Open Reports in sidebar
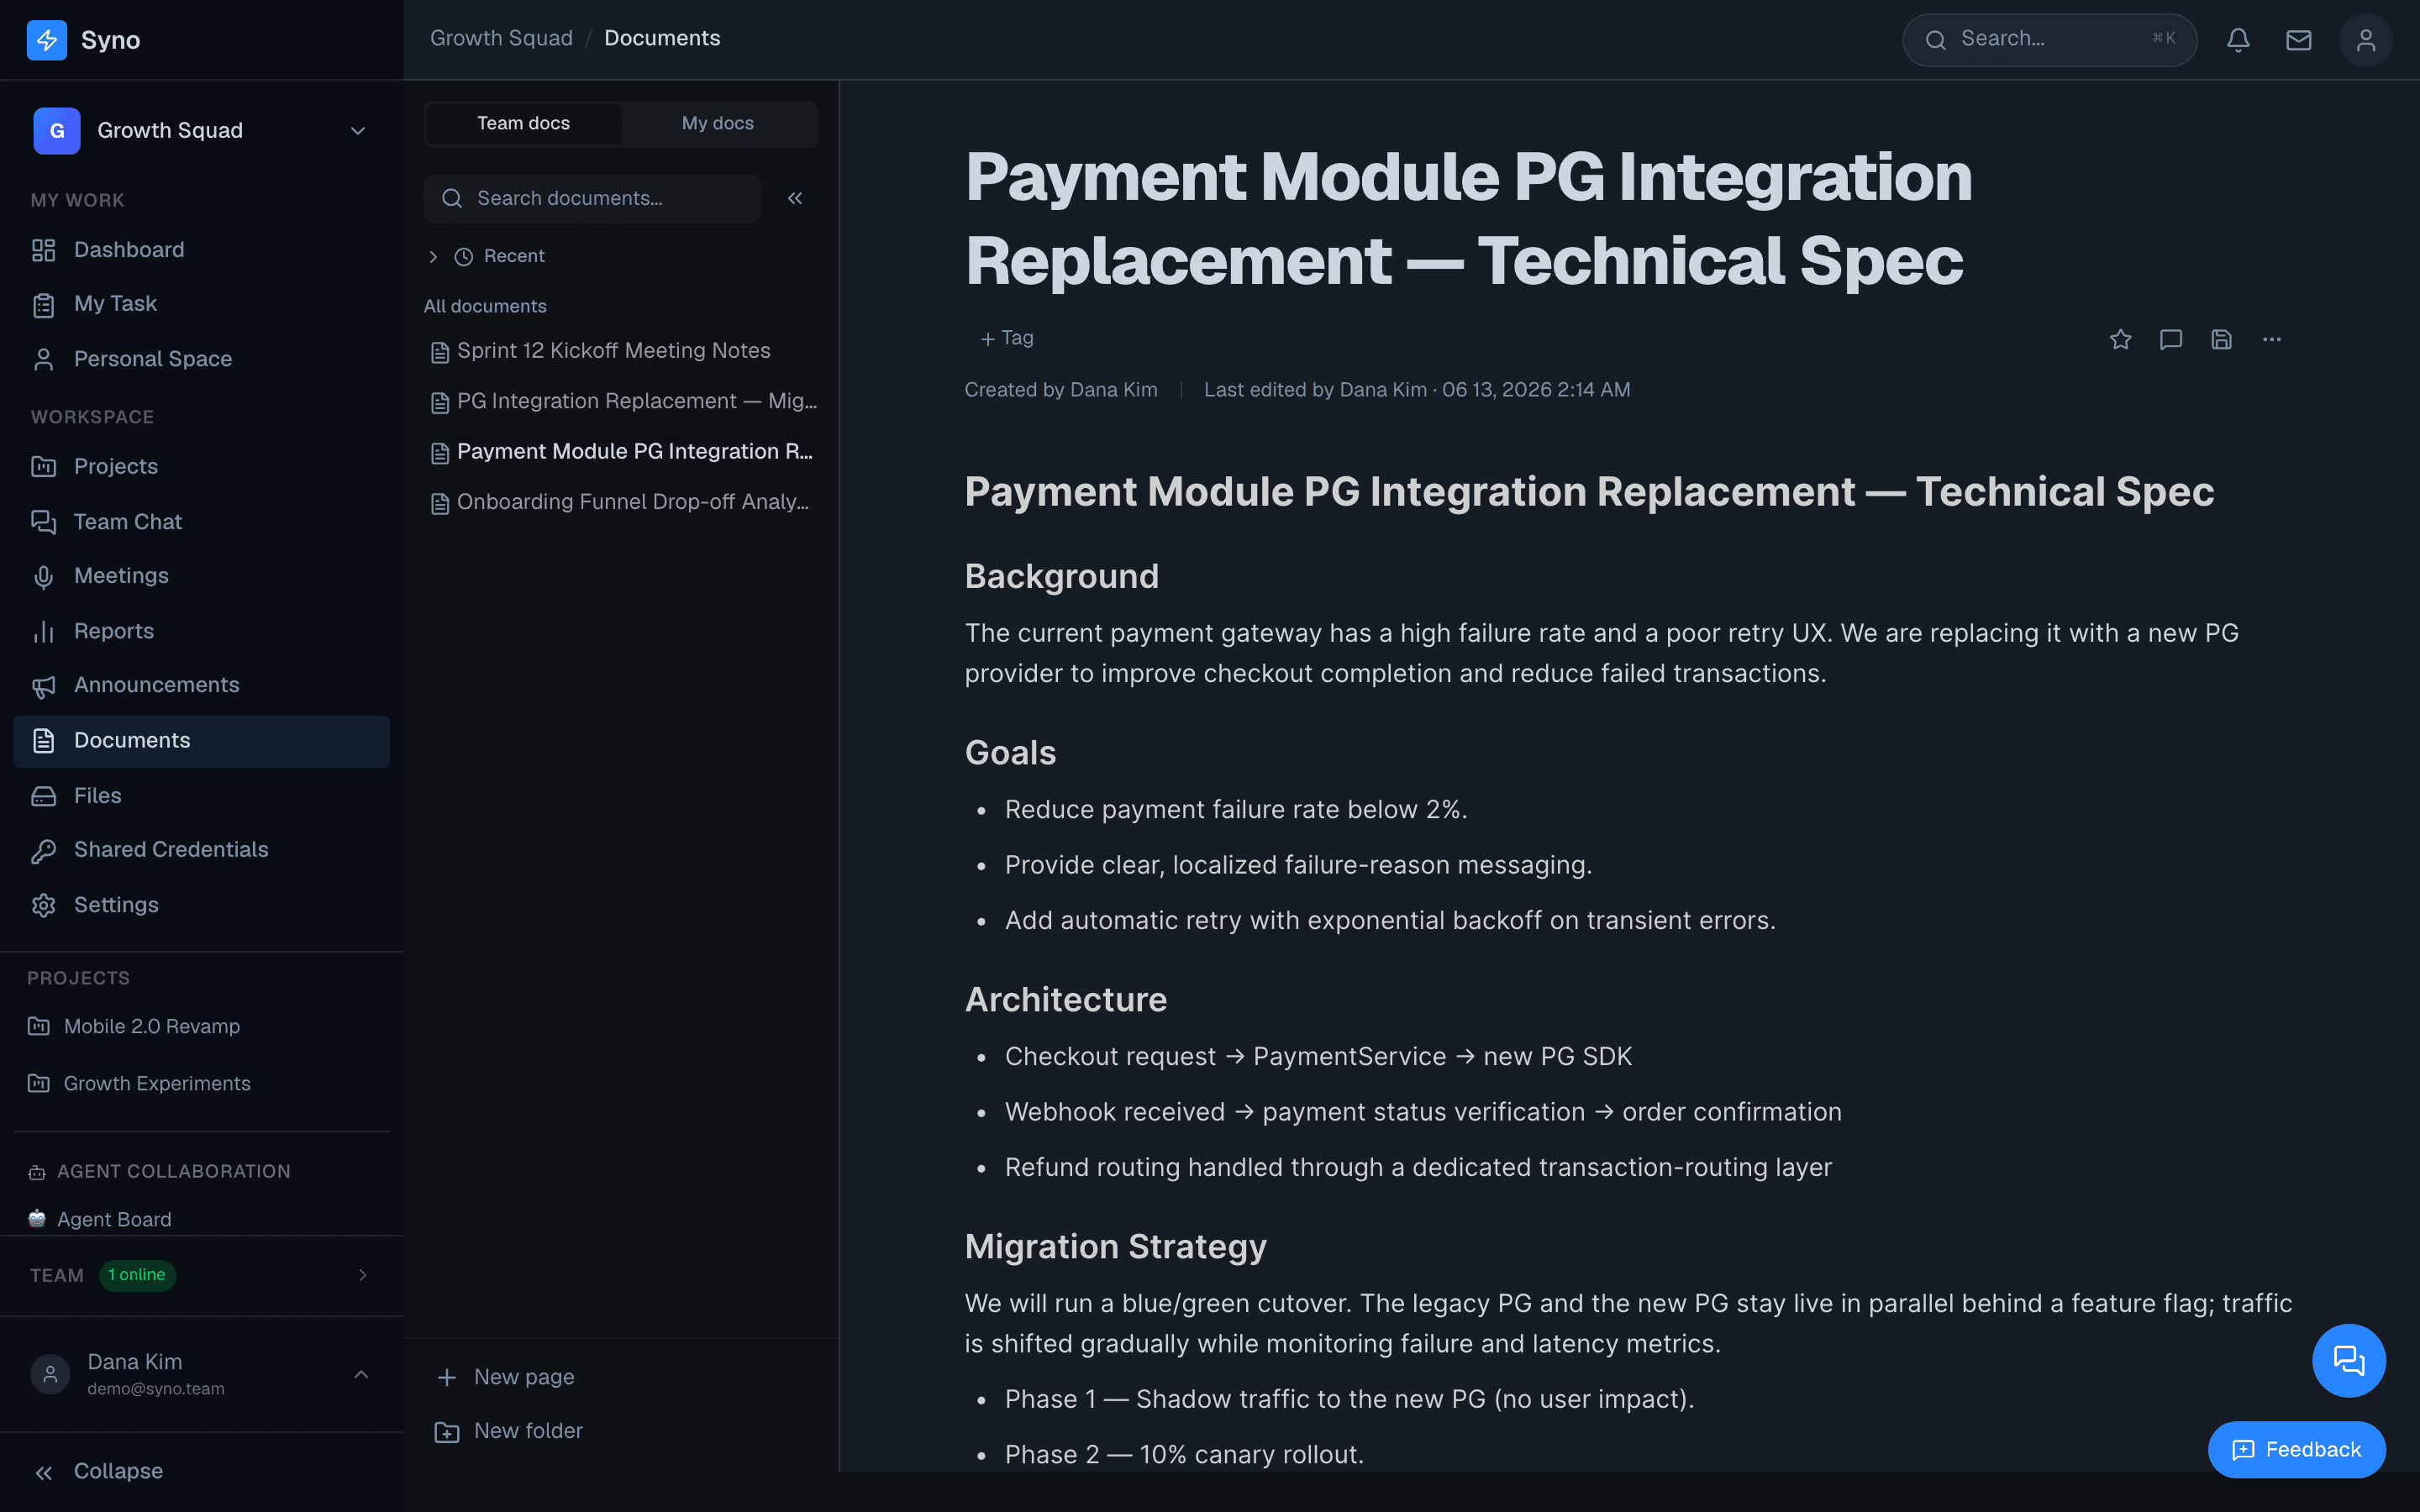The height and width of the screenshot is (1512, 2420). pos(201,631)
